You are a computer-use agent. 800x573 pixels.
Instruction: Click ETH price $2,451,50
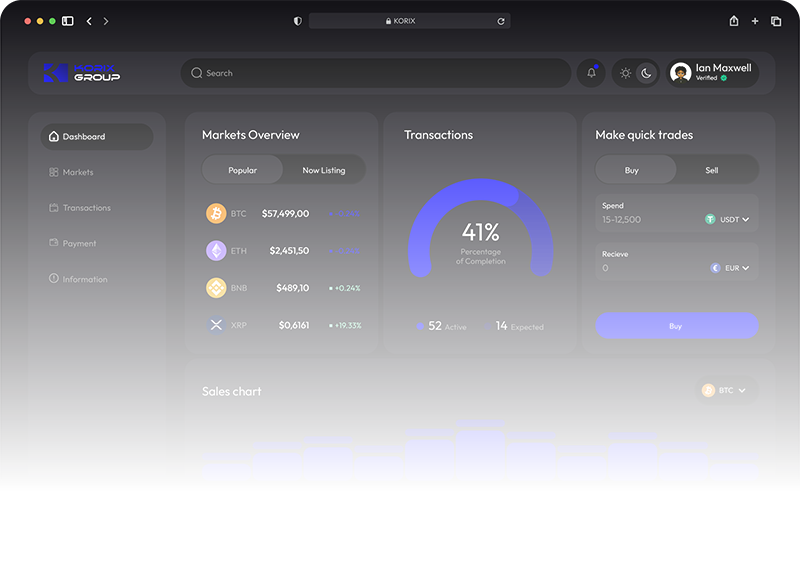pyautogui.click(x=289, y=251)
